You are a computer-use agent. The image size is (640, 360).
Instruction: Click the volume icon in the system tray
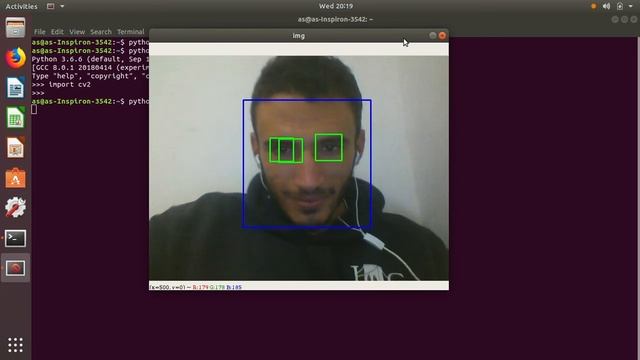[607, 6]
